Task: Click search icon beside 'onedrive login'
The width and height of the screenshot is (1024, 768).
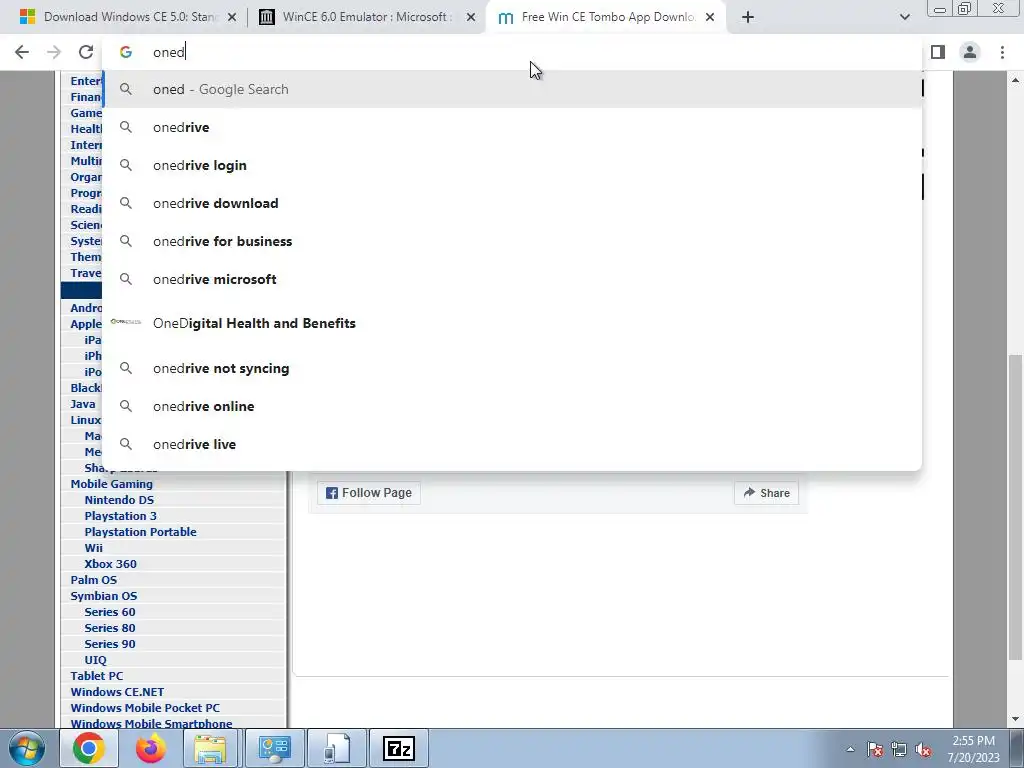Action: pyautogui.click(x=125, y=165)
